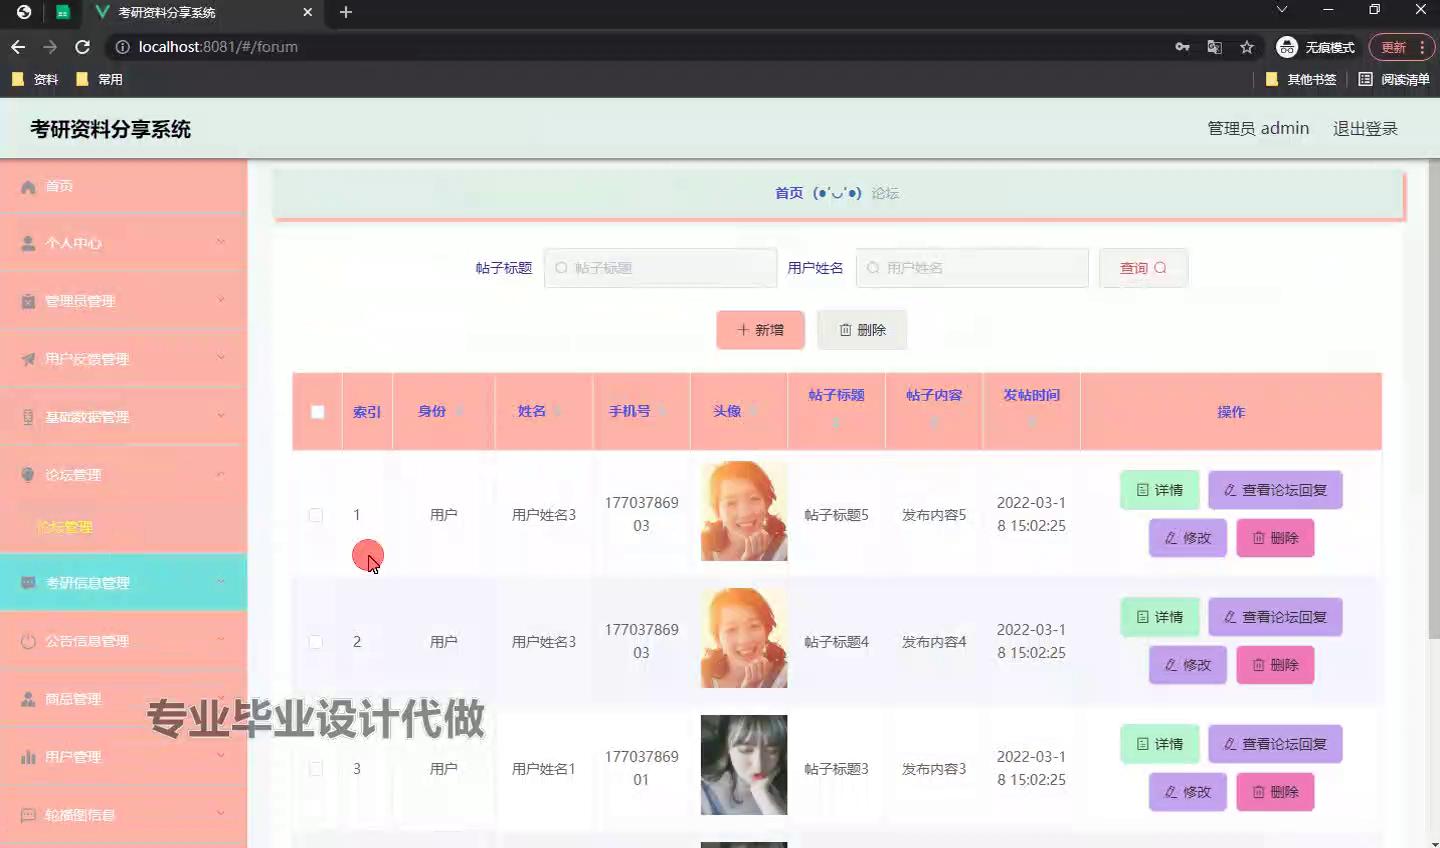The height and width of the screenshot is (848, 1440).
Task: Expand 商品管理 using its chevron
Action: coord(220,697)
